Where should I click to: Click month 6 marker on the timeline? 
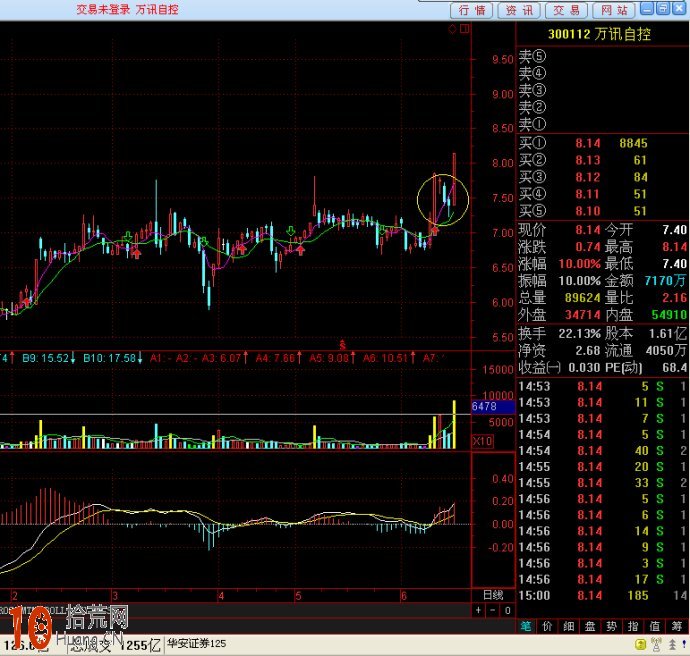coord(404,596)
